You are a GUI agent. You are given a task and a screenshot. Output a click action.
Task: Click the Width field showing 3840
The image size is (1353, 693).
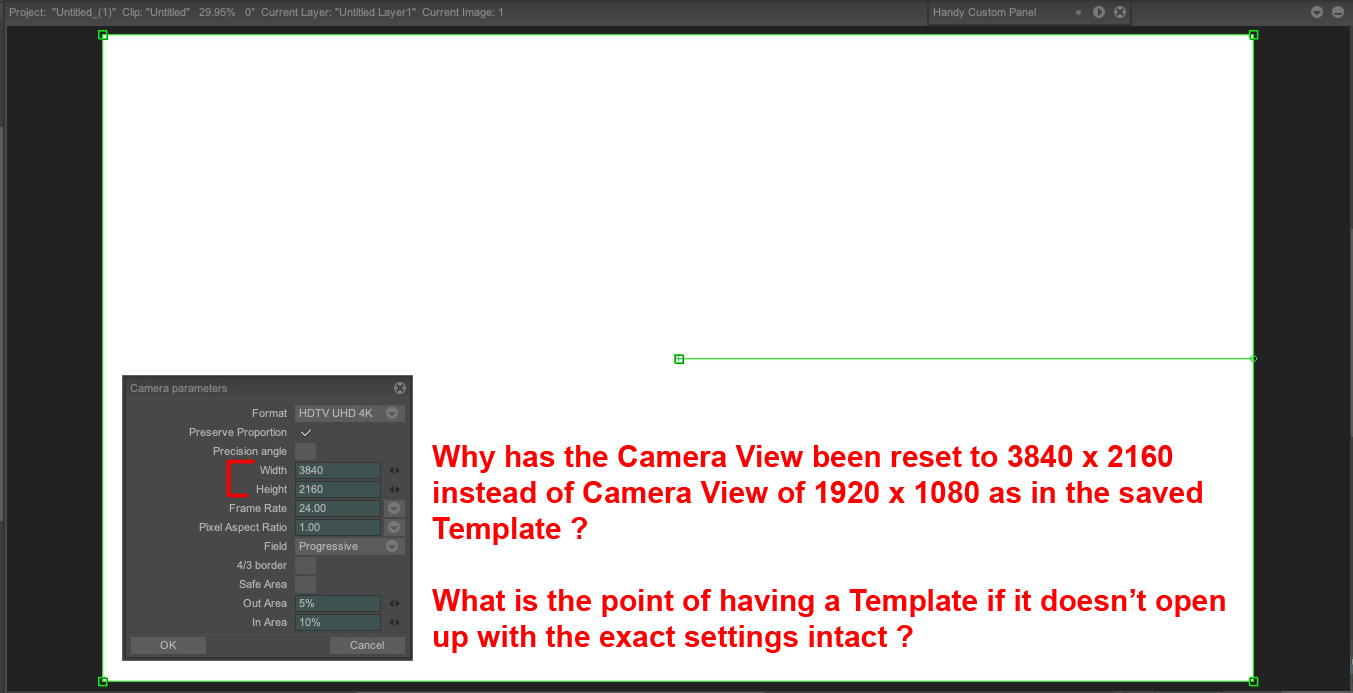(x=338, y=470)
